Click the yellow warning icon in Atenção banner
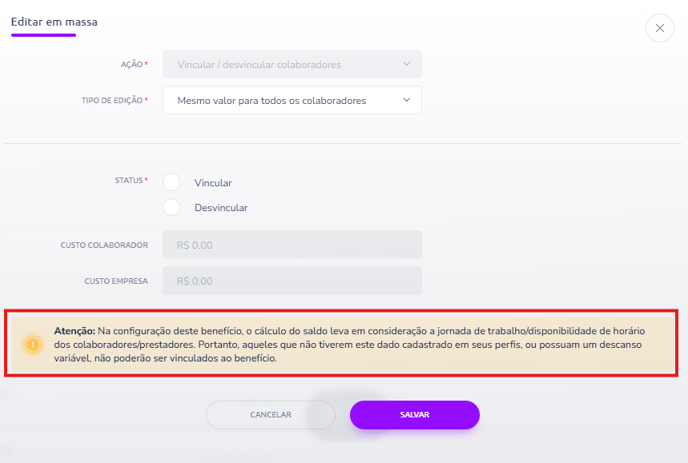Image resolution: width=688 pixels, height=463 pixels. coord(32,345)
